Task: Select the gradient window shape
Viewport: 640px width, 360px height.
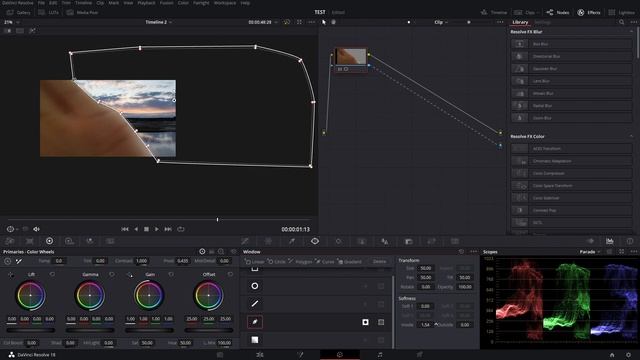Action: (x=255, y=340)
